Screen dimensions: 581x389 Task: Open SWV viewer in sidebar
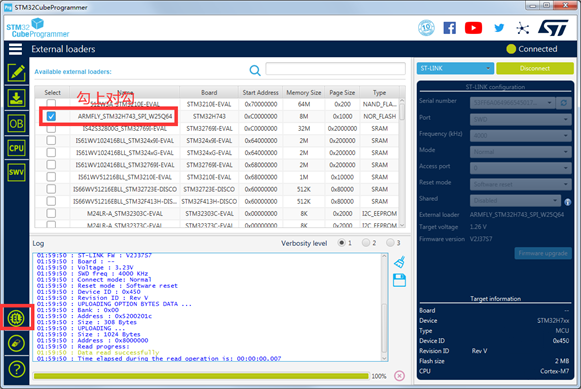[16, 172]
